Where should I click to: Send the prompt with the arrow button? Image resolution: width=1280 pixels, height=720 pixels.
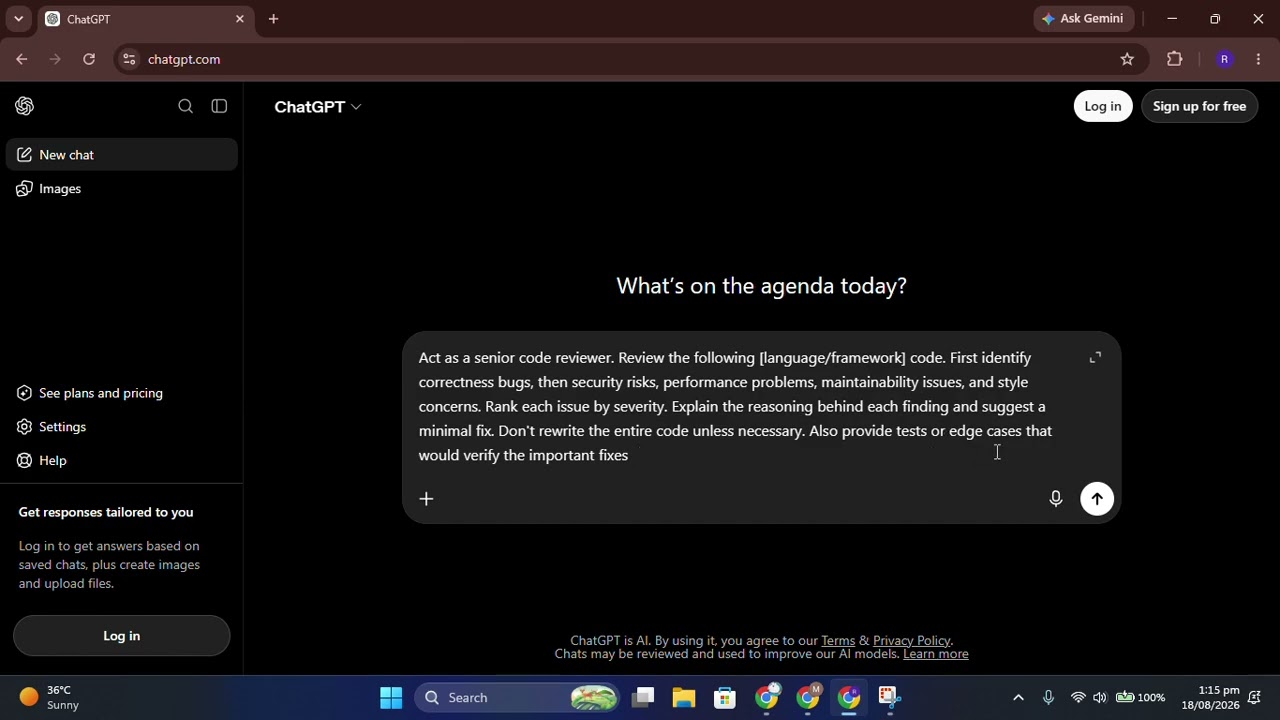point(1097,499)
